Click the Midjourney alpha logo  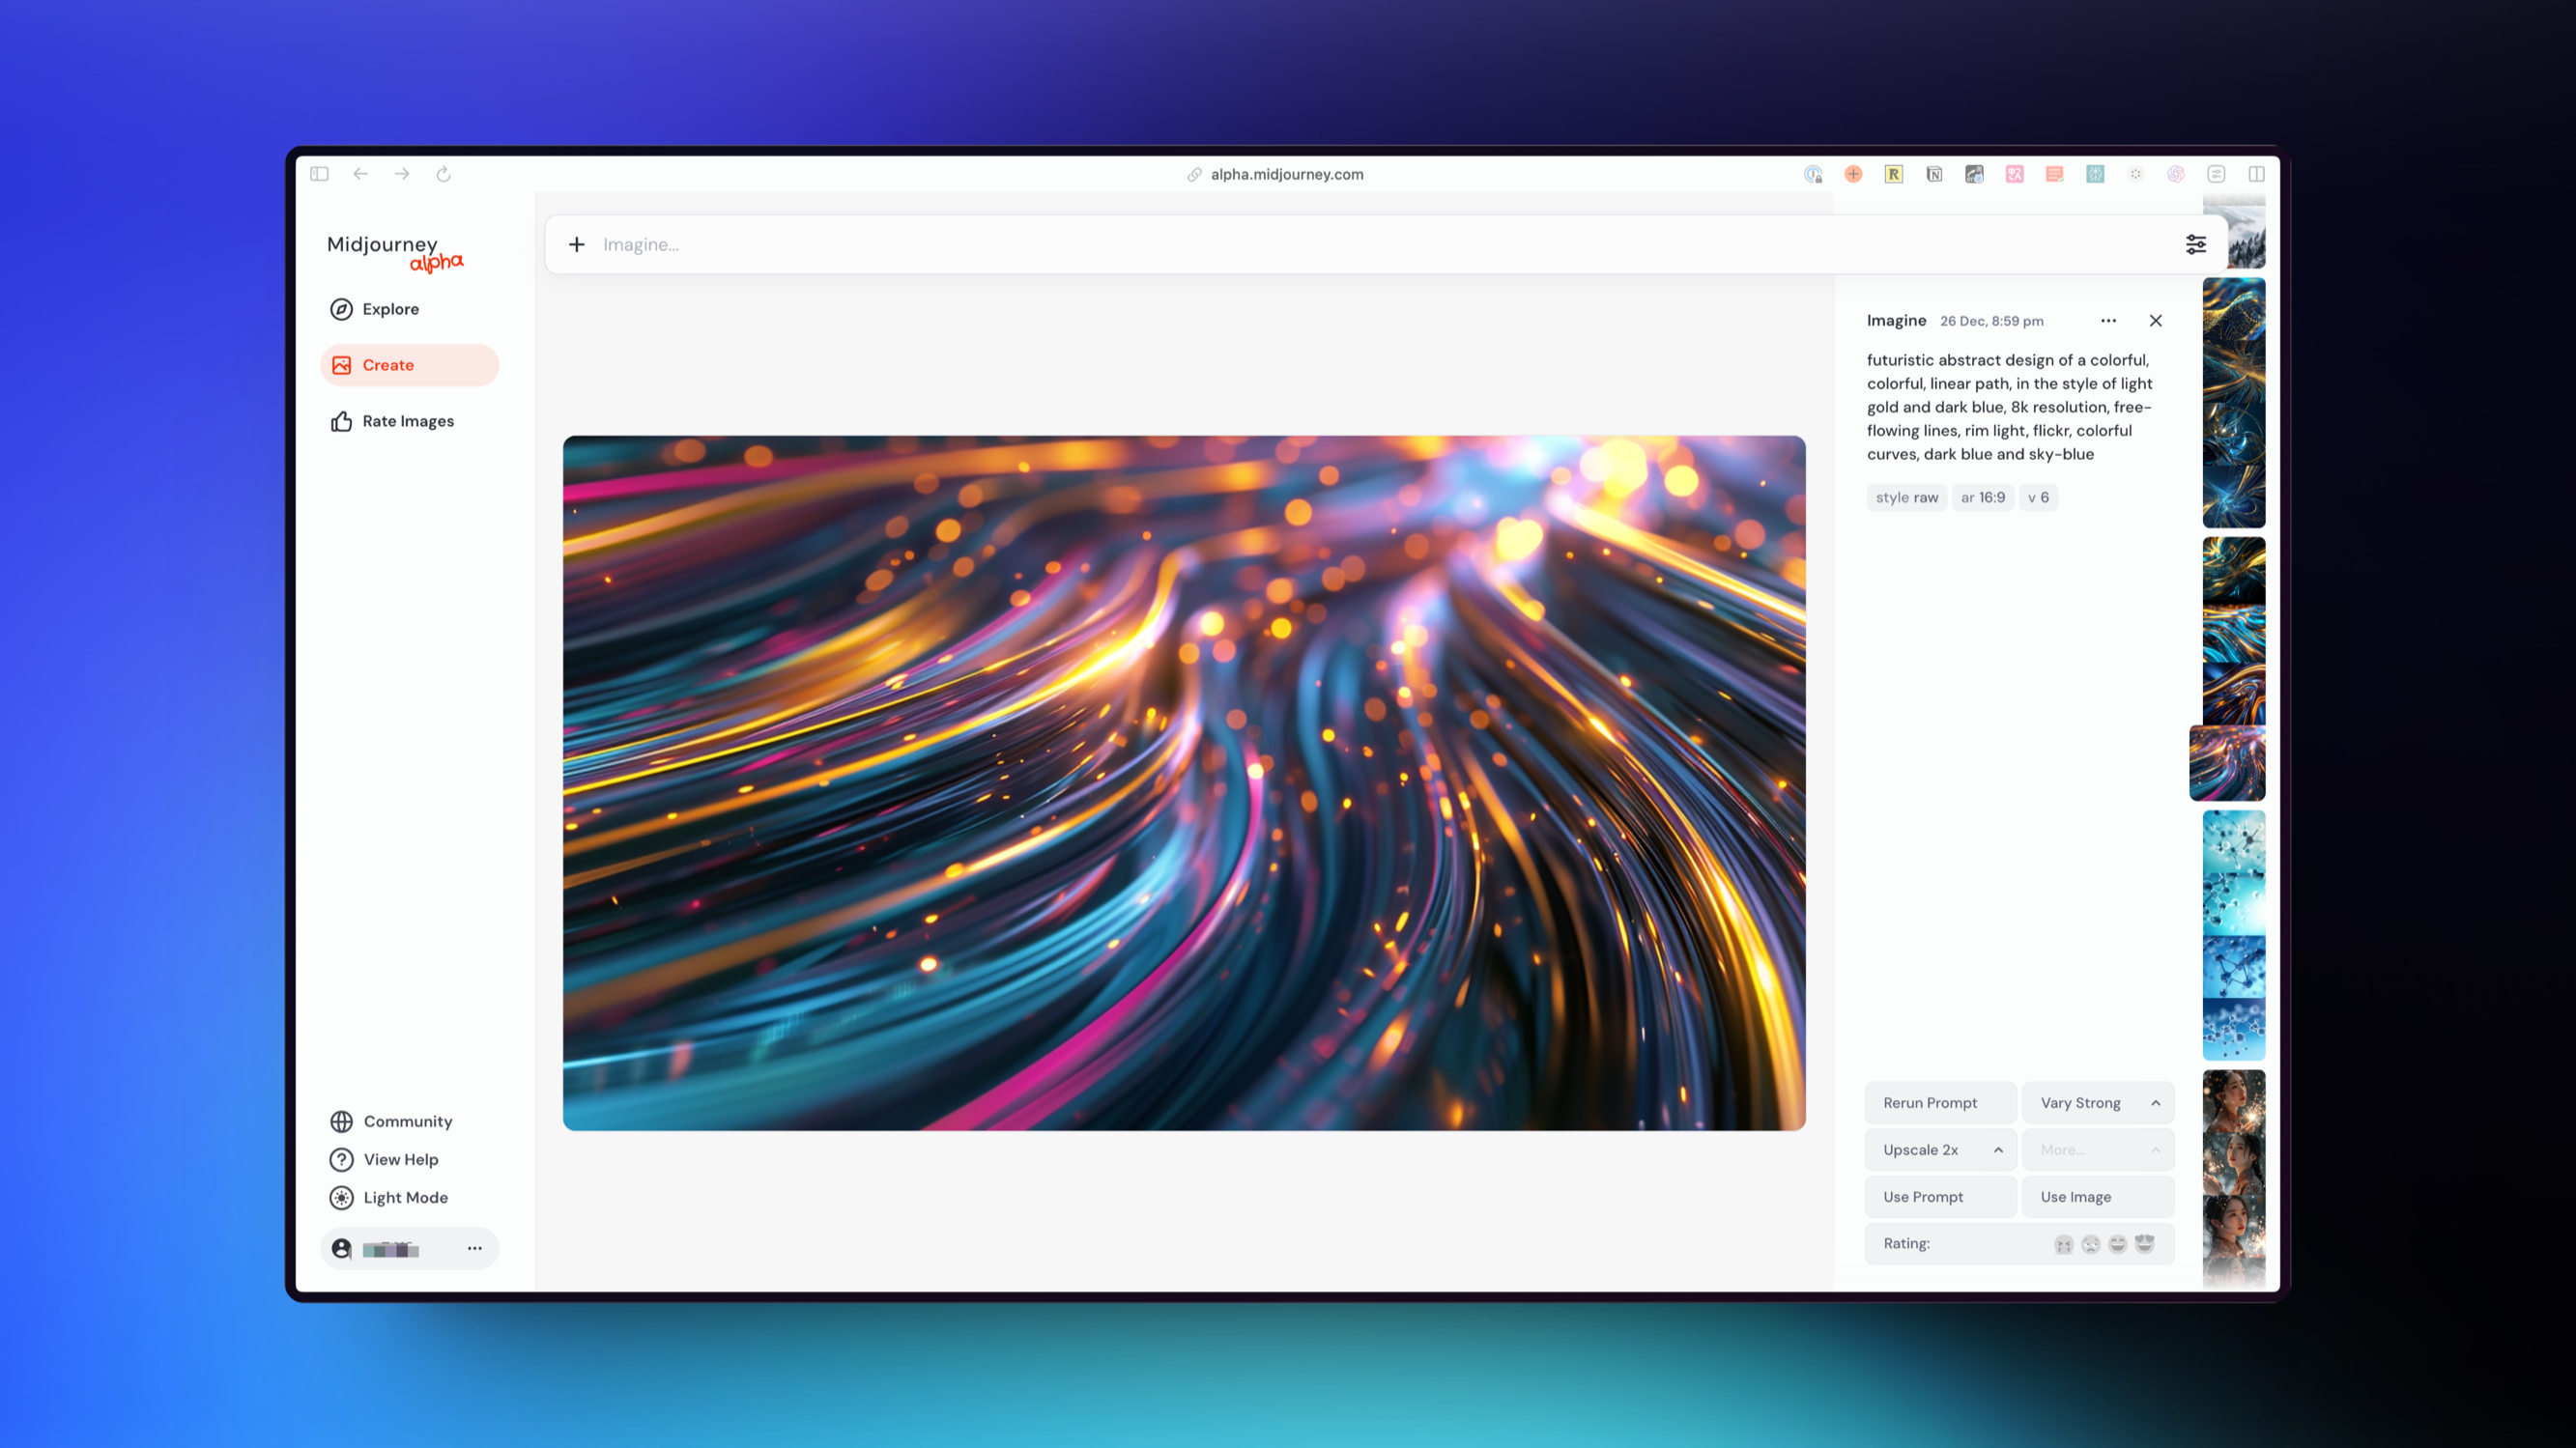[x=395, y=252]
